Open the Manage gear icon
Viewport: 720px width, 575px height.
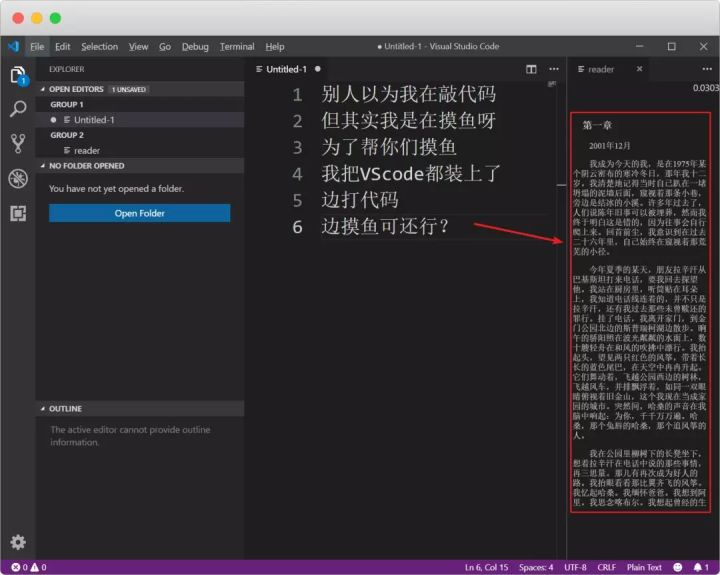point(18,542)
